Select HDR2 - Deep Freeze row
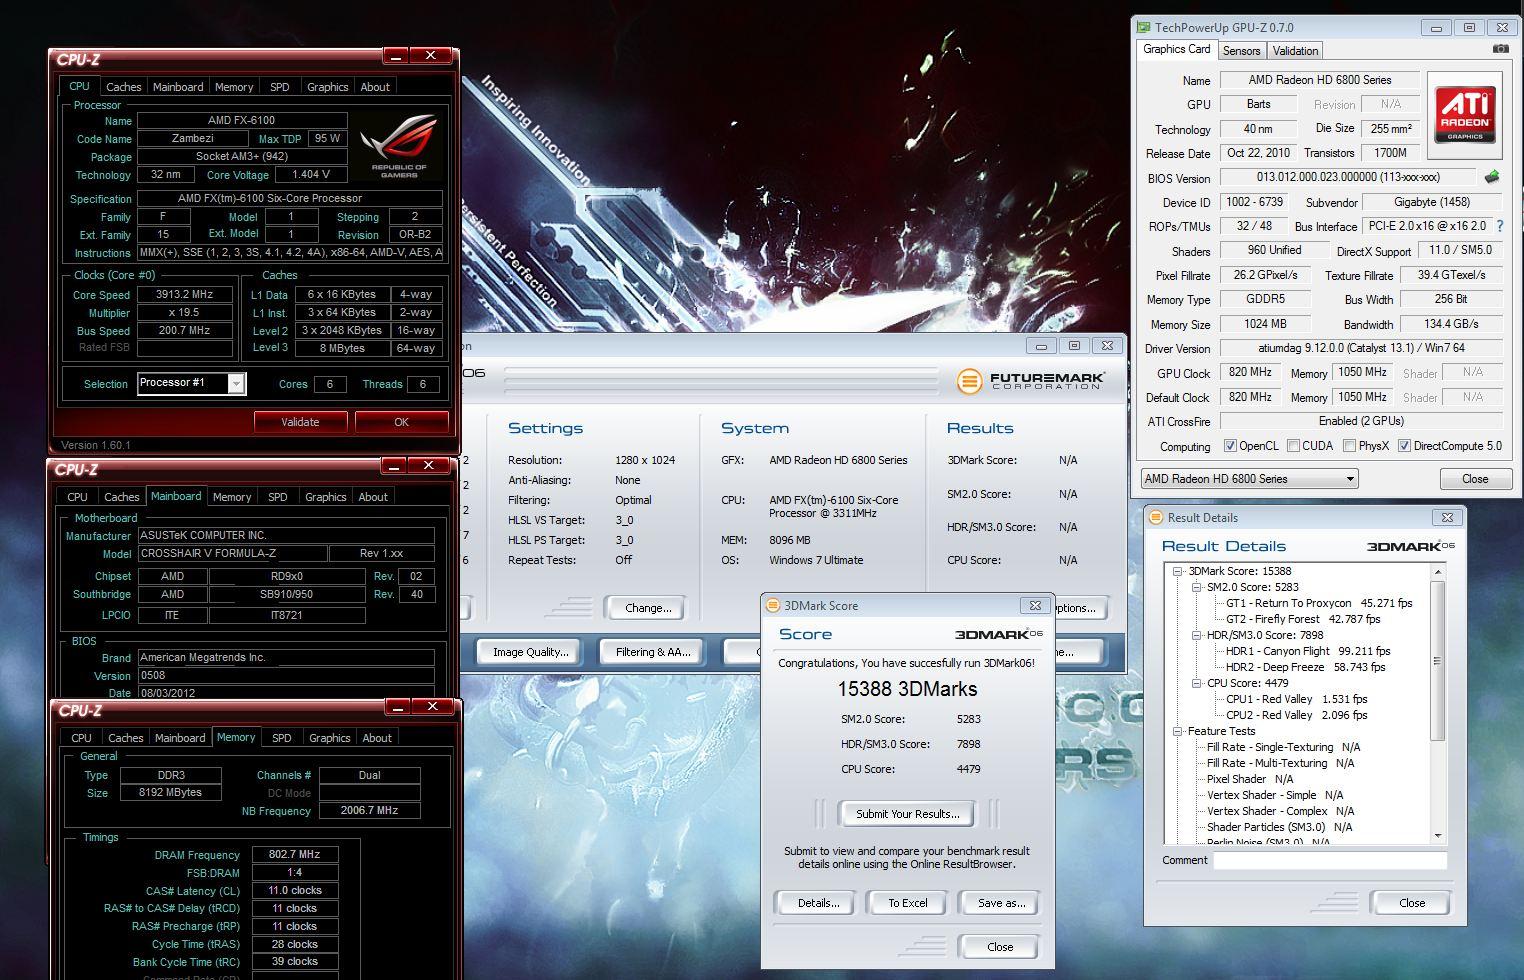Viewport: 1524px width, 980px height. click(x=1305, y=667)
